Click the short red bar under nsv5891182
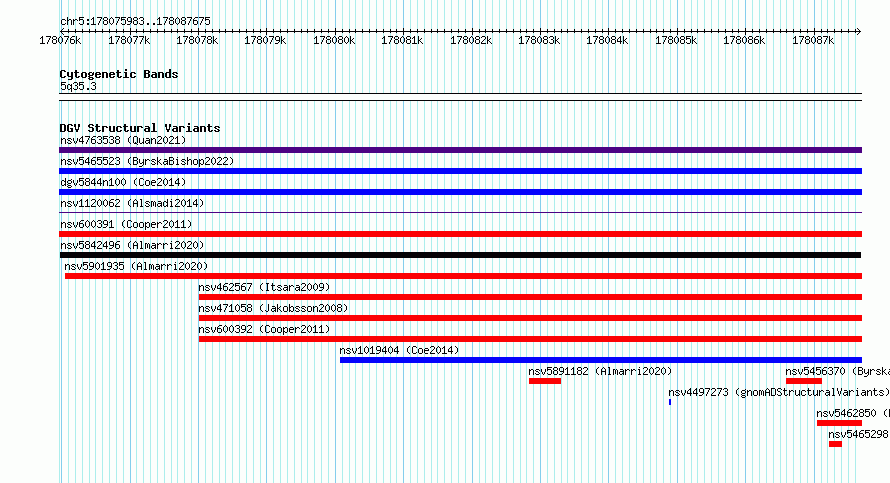The width and height of the screenshot is (890, 483). click(545, 381)
